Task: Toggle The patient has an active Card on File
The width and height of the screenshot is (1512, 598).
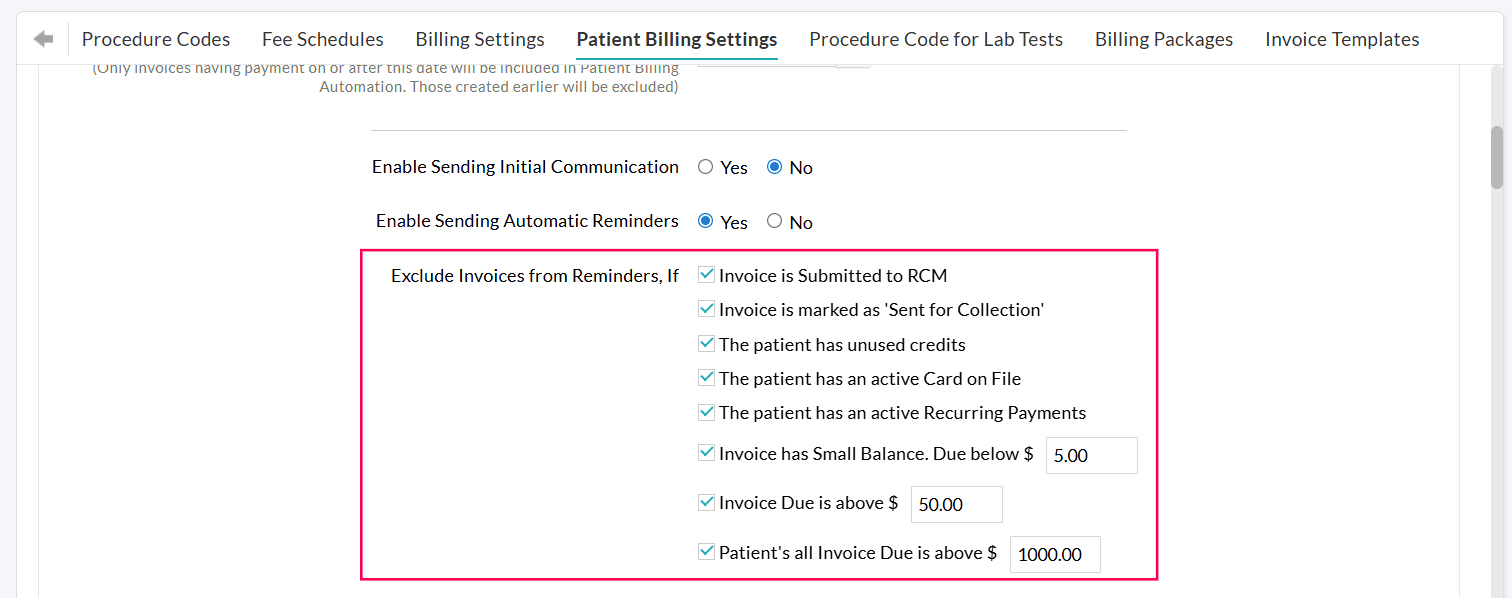Action: pyautogui.click(x=706, y=376)
